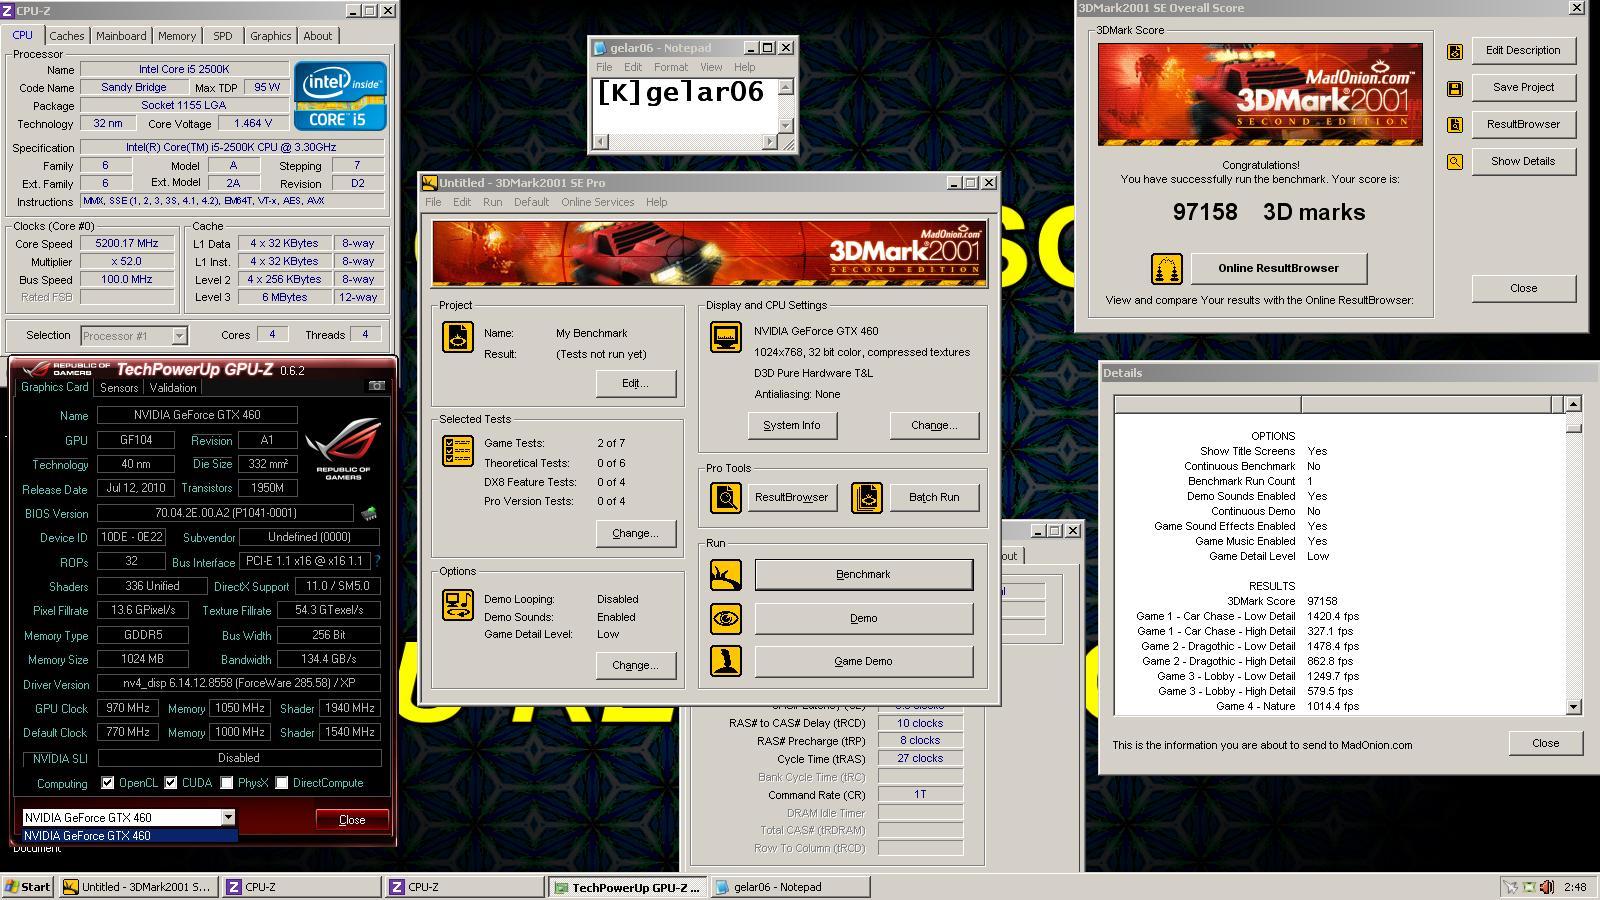Click the ResultBrowser icon in Overall Score window
1600x900 pixels.
point(1455,125)
